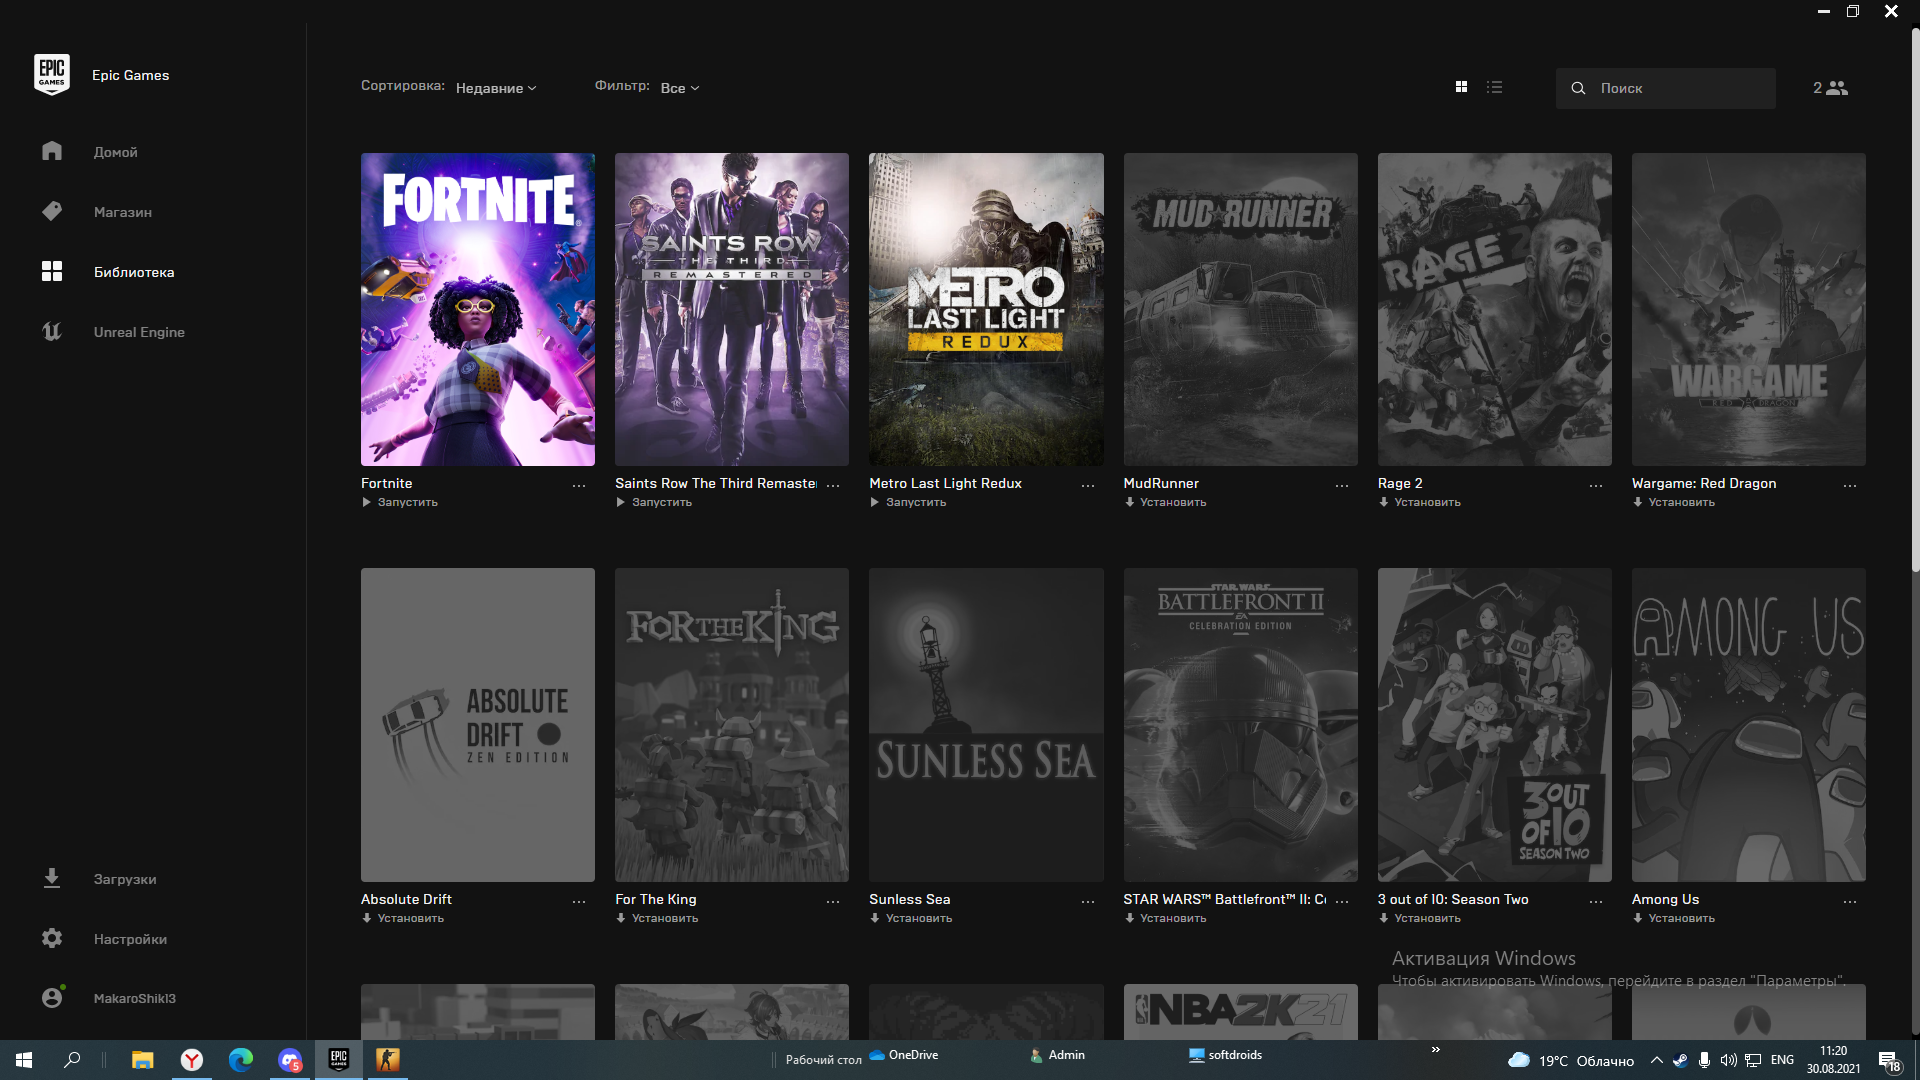Open Загрузки downloads arrow icon
This screenshot has width=1920, height=1080.
[52, 878]
